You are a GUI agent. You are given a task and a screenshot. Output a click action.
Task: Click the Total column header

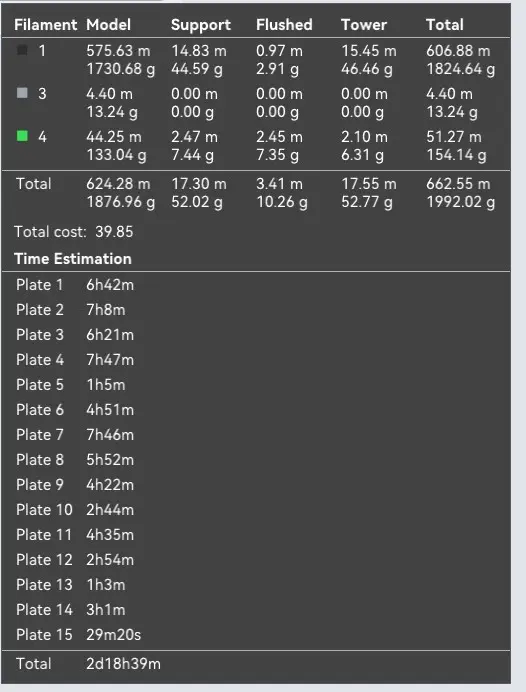pos(445,25)
